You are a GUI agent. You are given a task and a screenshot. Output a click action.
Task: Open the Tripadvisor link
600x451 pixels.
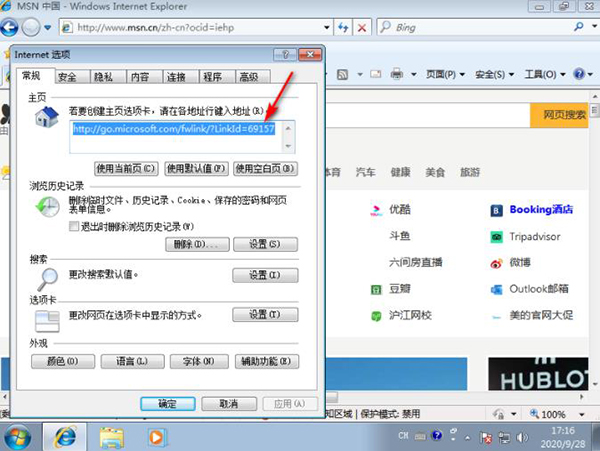click(x=535, y=236)
